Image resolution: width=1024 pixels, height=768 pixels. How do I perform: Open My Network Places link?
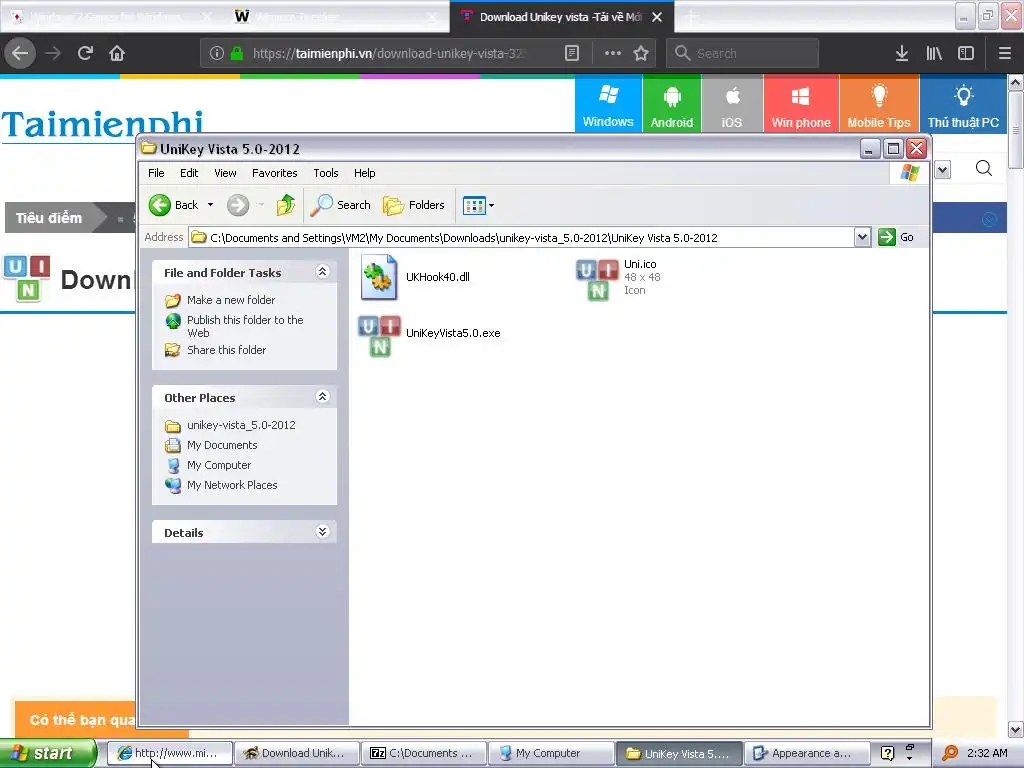pos(232,485)
